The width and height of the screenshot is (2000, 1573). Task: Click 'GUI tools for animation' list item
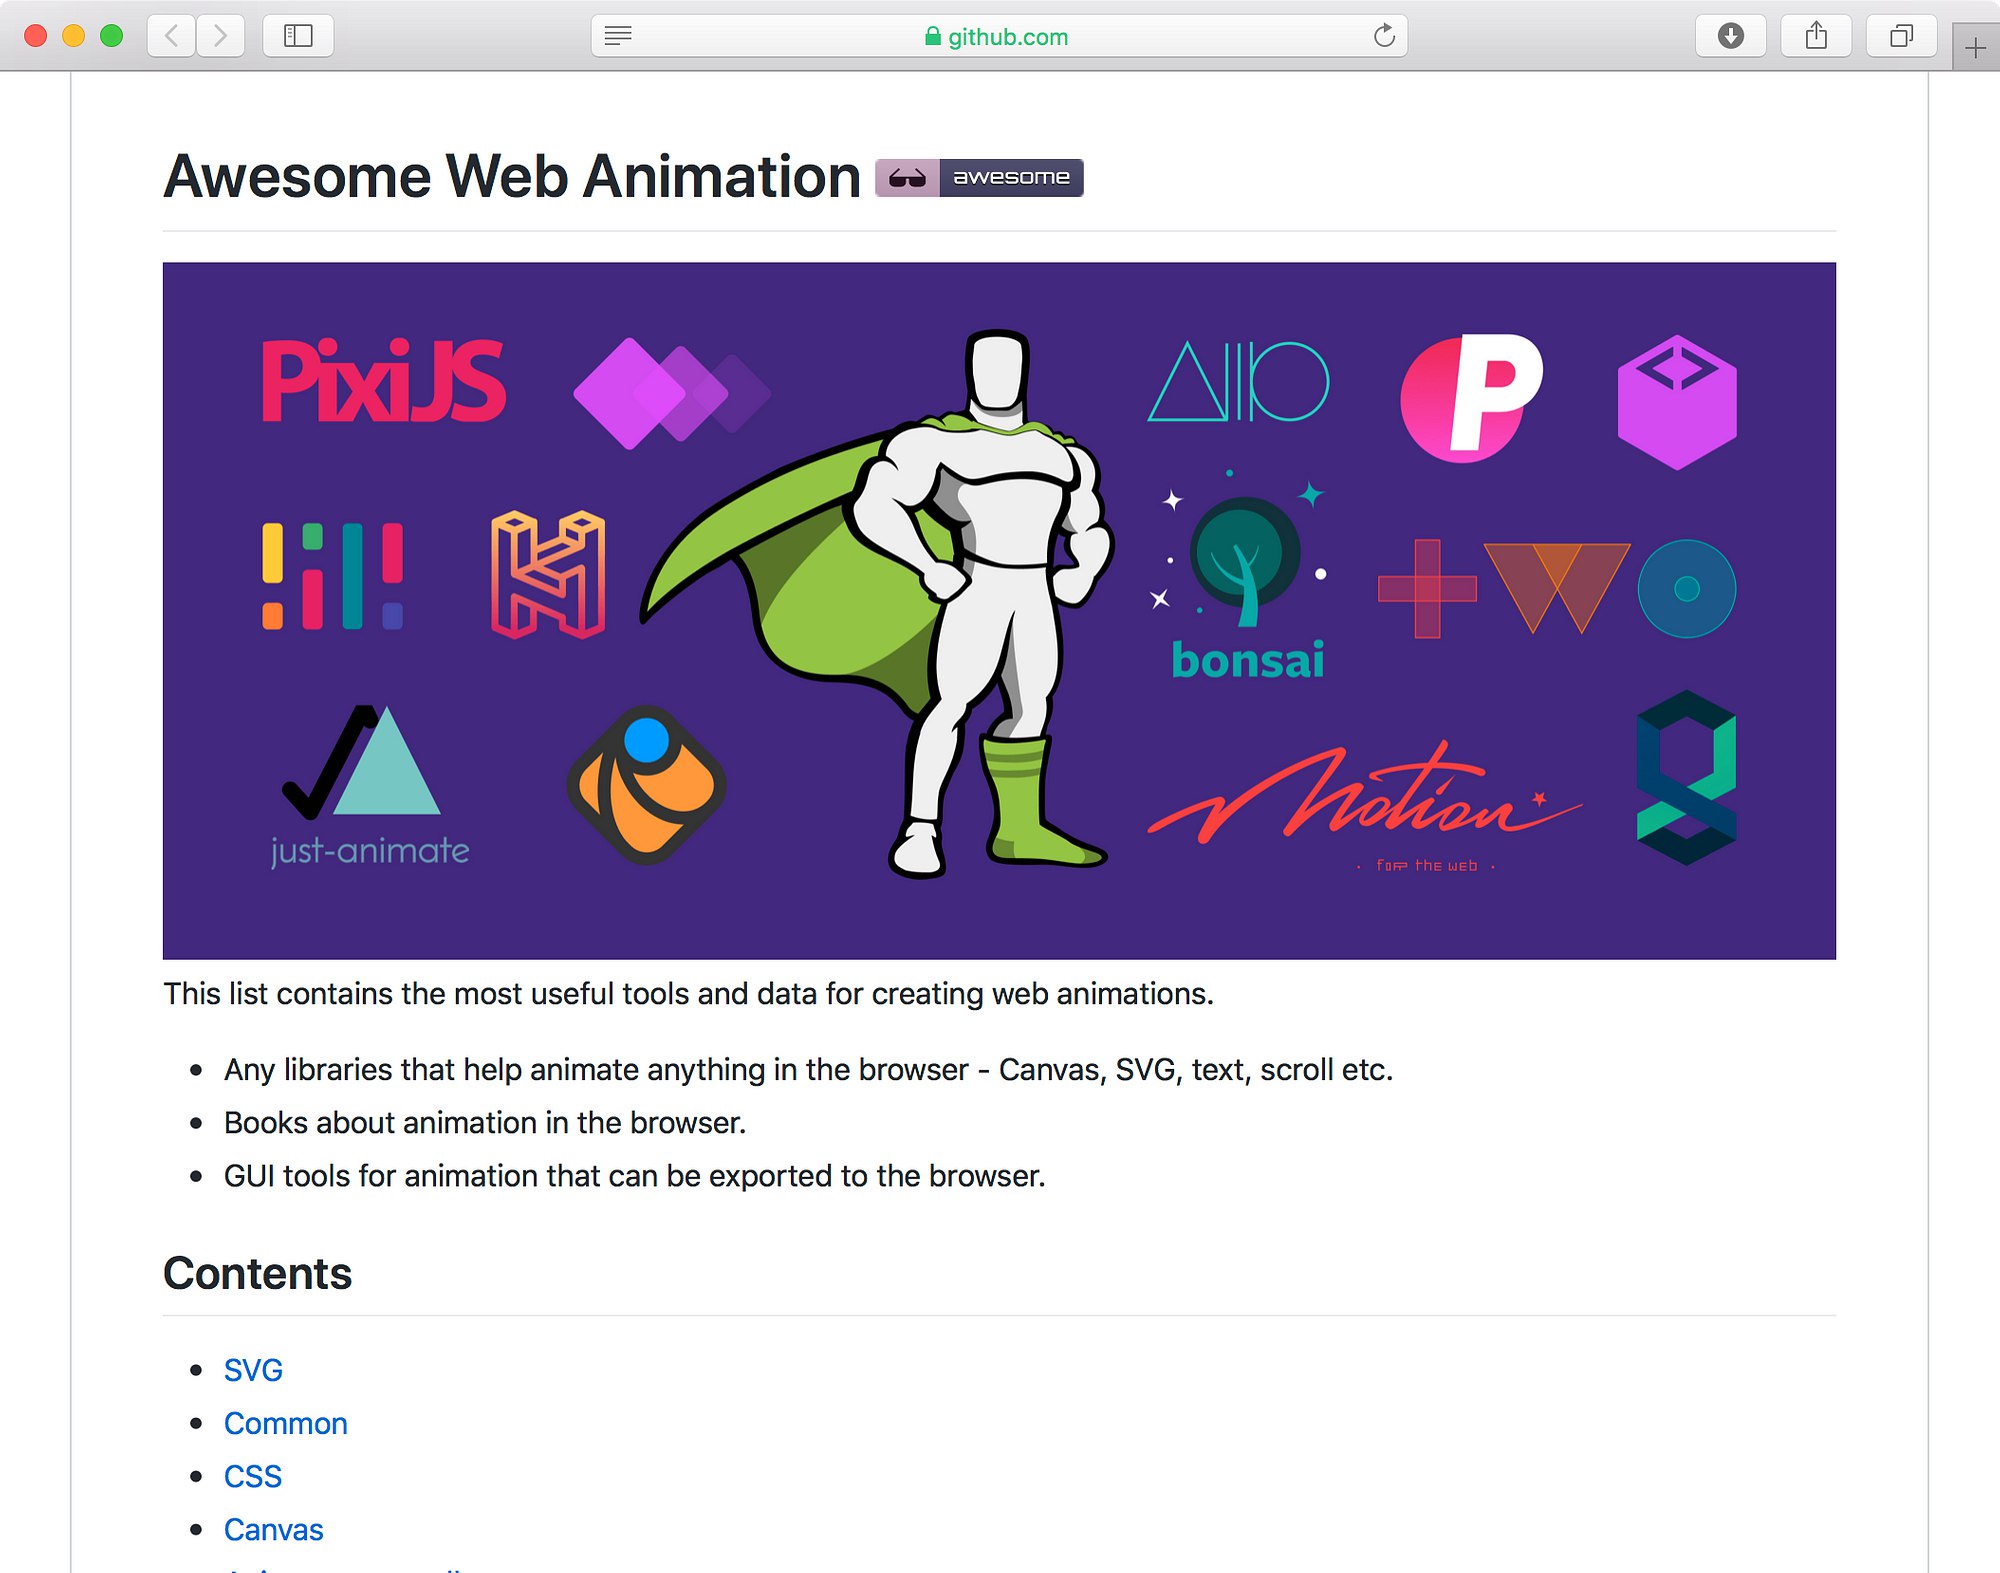(635, 1176)
